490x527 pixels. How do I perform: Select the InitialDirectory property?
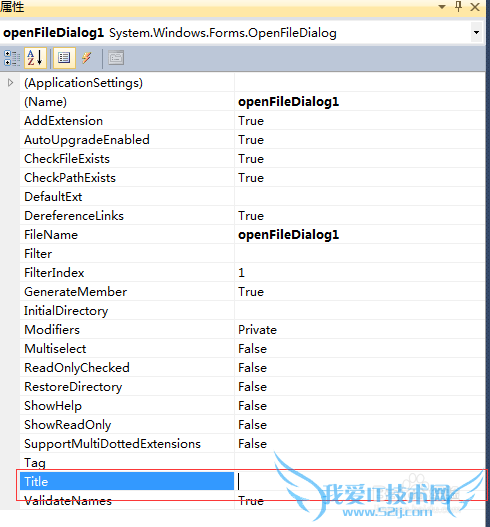tap(127, 311)
